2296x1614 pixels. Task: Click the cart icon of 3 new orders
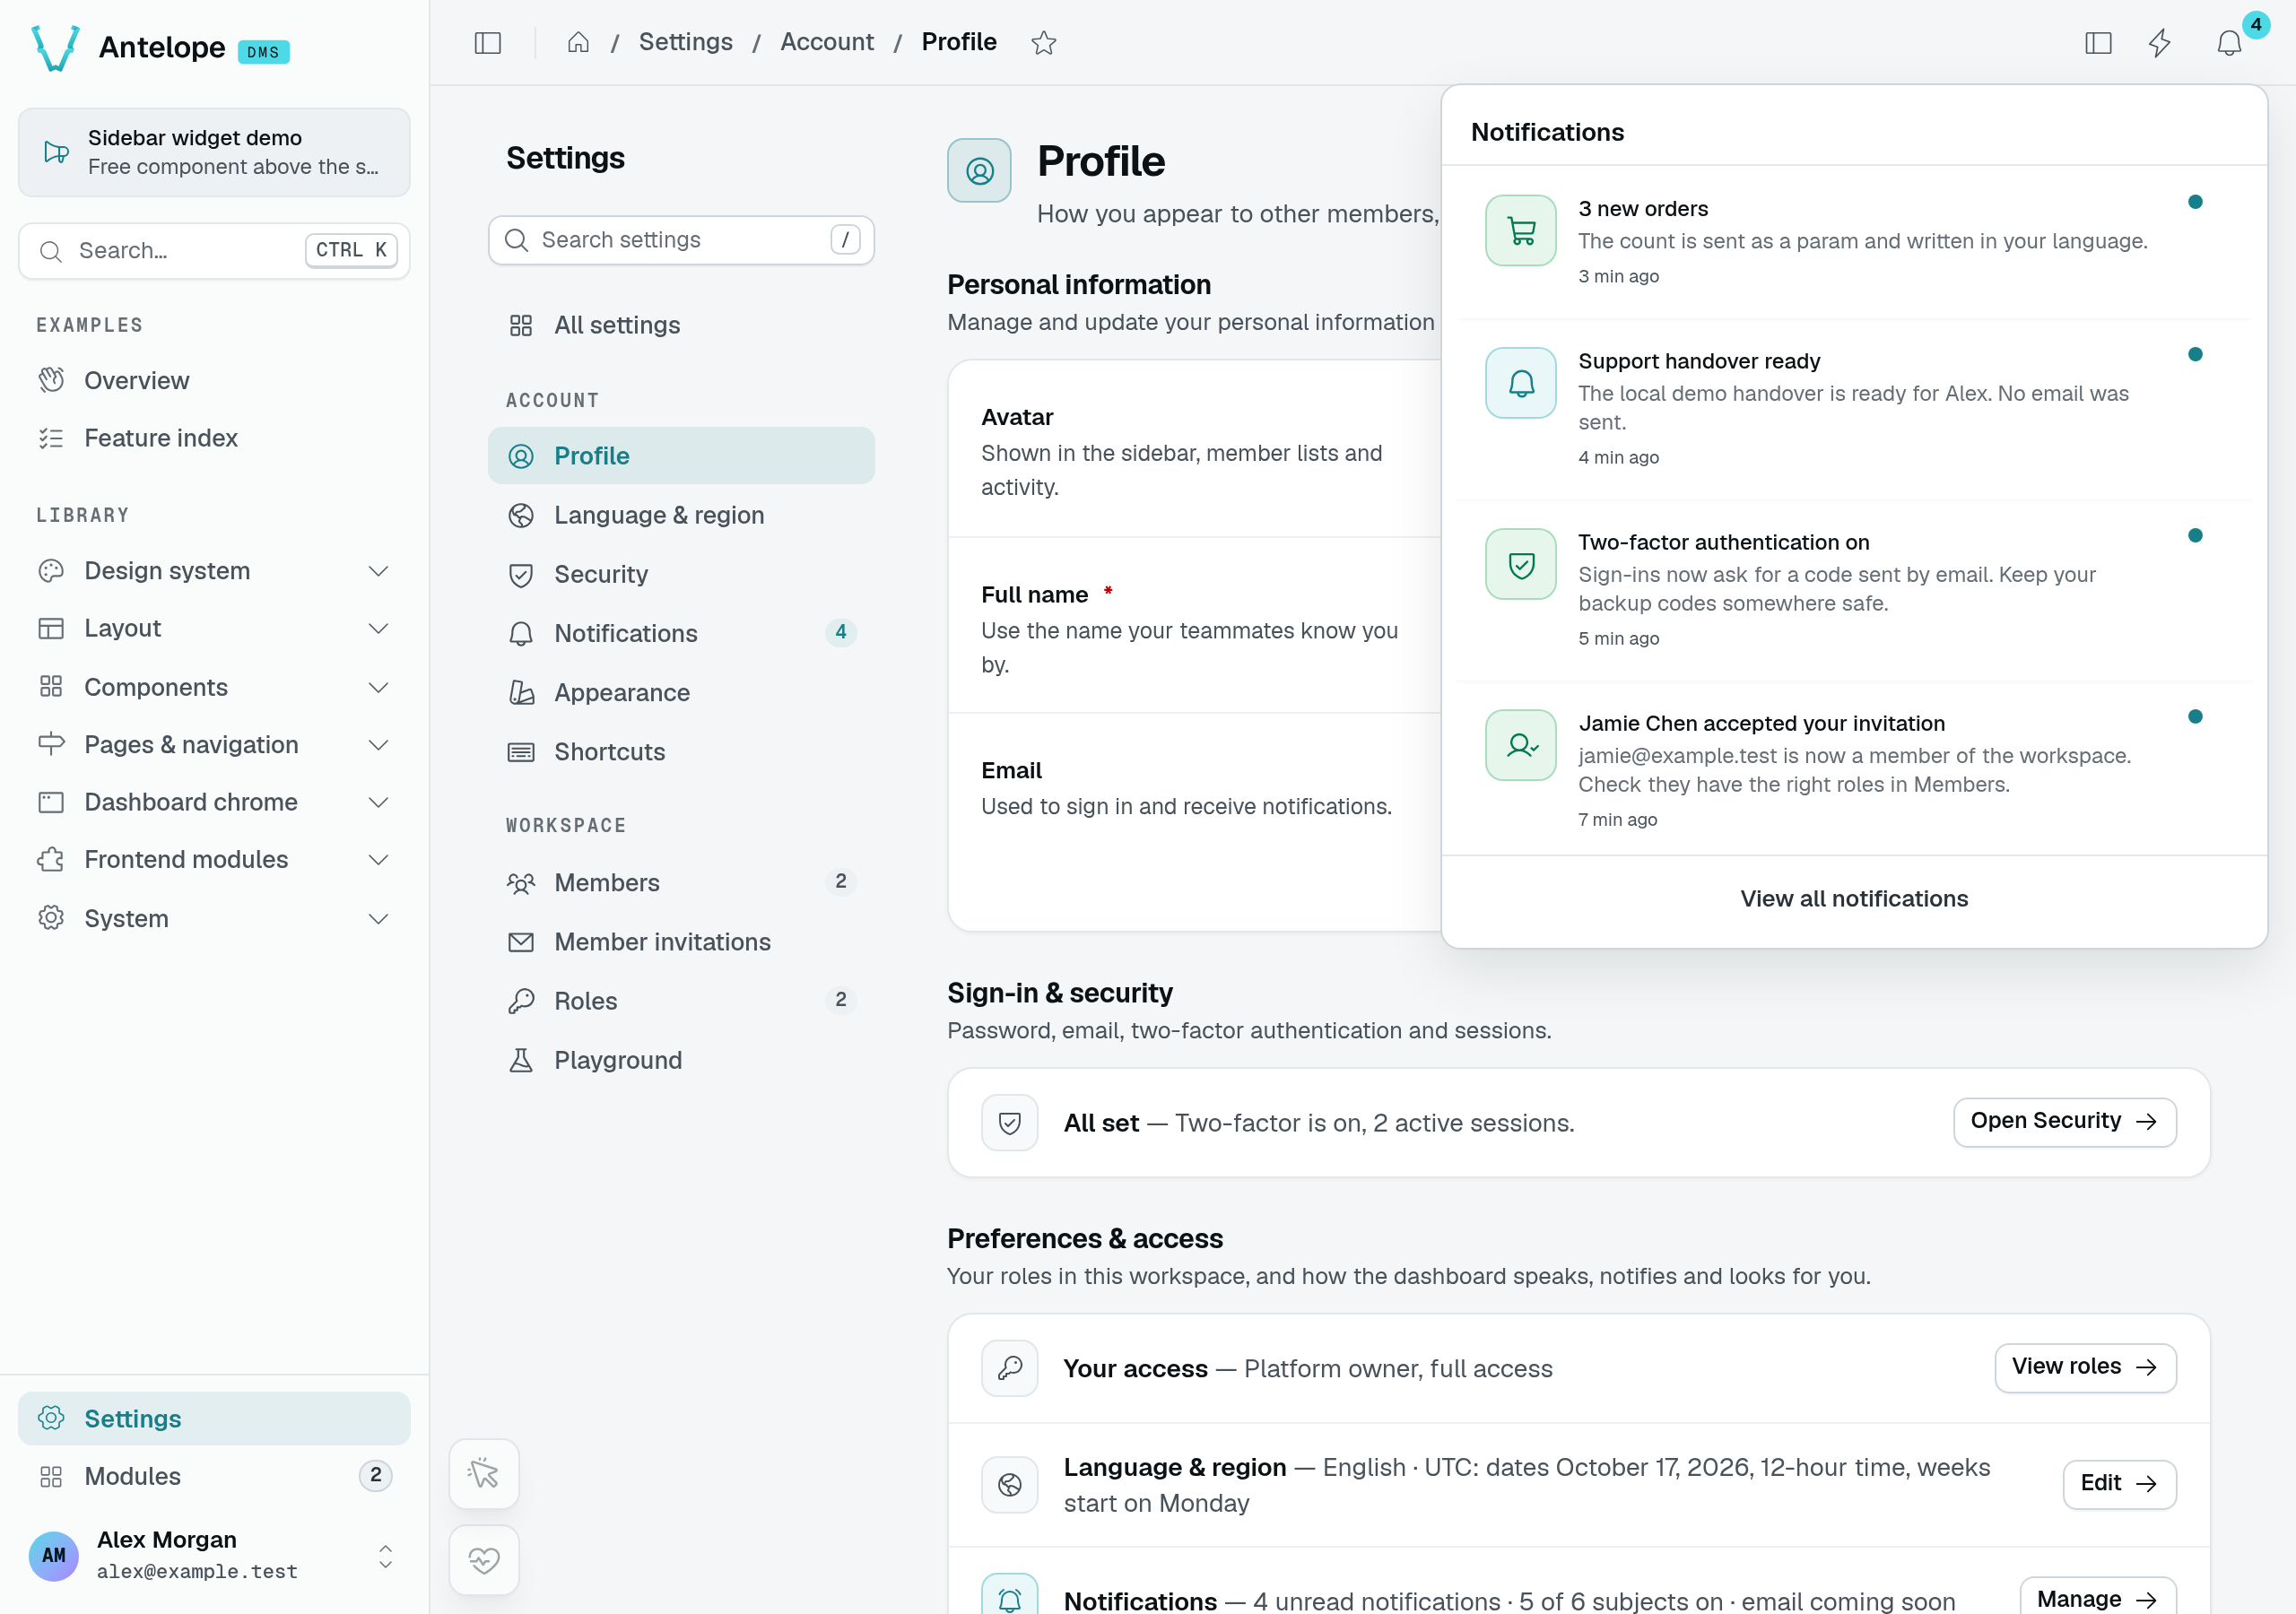[x=1521, y=230]
